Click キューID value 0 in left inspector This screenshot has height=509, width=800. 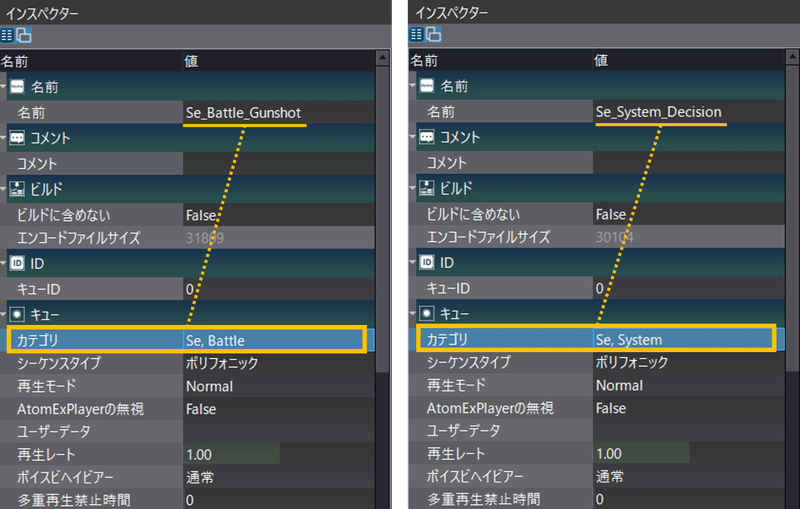click(279, 289)
